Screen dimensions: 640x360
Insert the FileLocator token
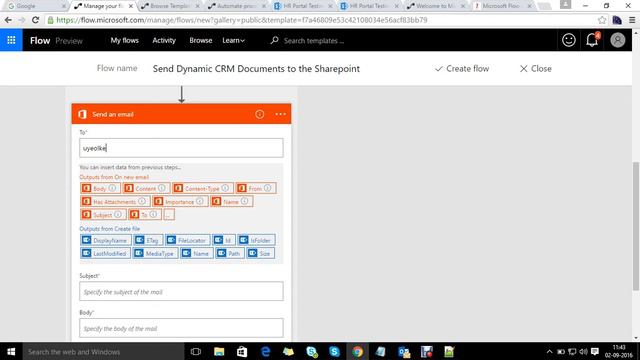(x=188, y=240)
